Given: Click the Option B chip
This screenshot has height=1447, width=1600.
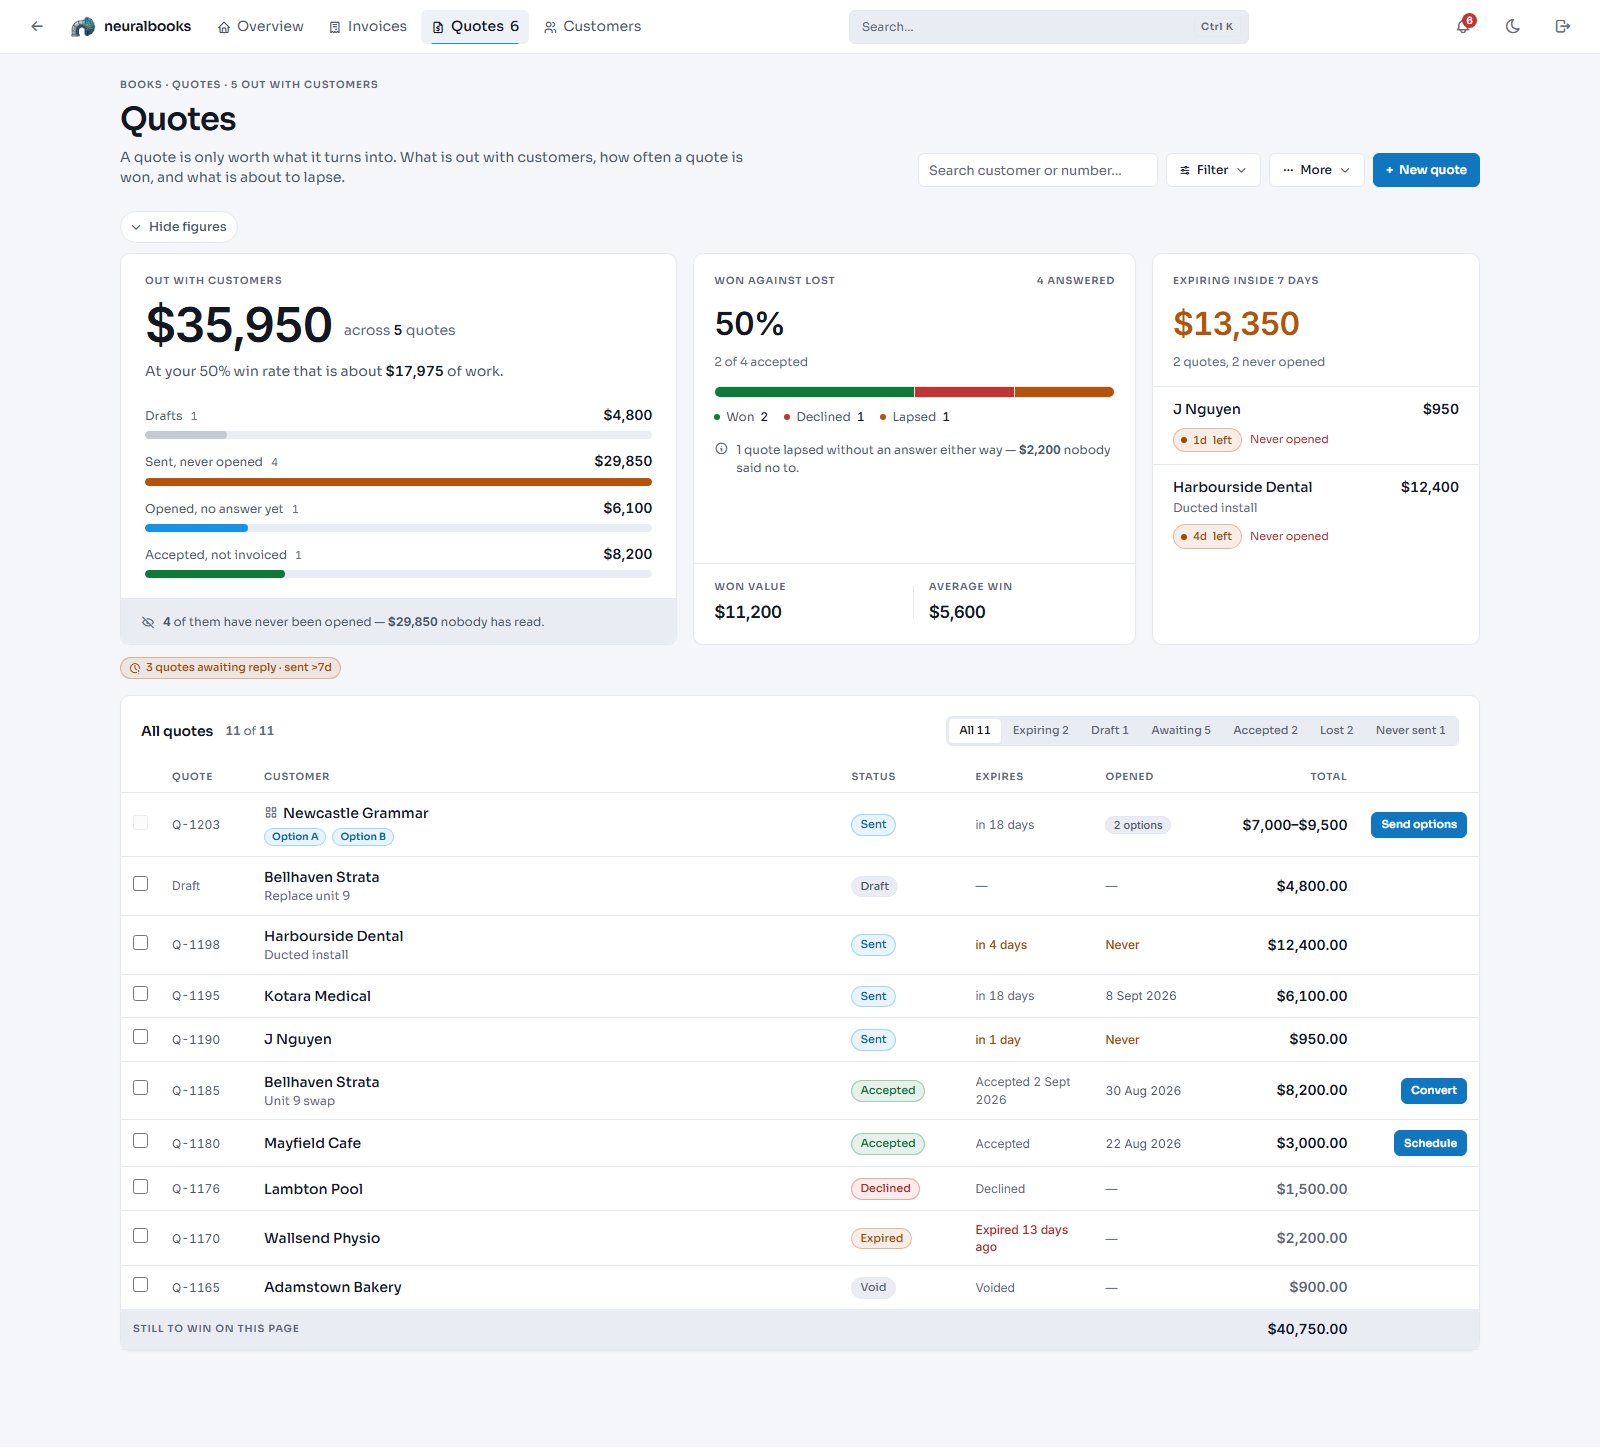Looking at the screenshot, I should point(363,837).
